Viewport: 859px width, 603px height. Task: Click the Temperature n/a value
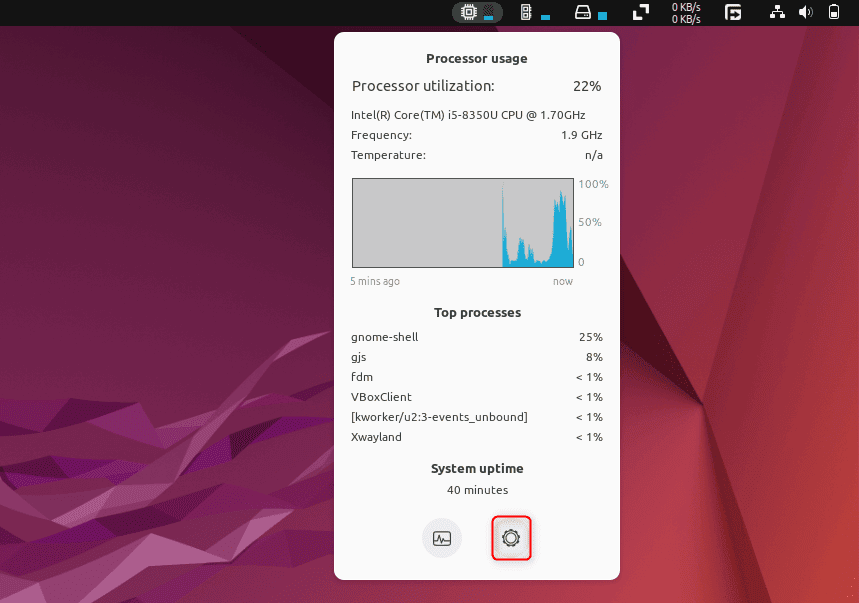click(x=594, y=155)
